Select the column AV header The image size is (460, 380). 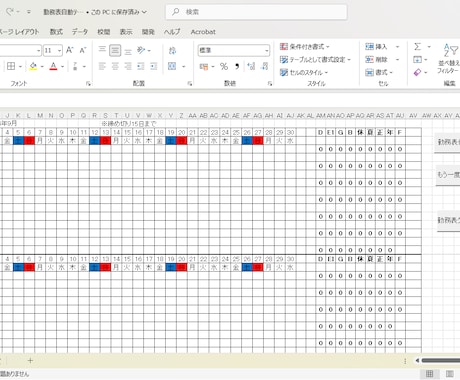coord(413,116)
